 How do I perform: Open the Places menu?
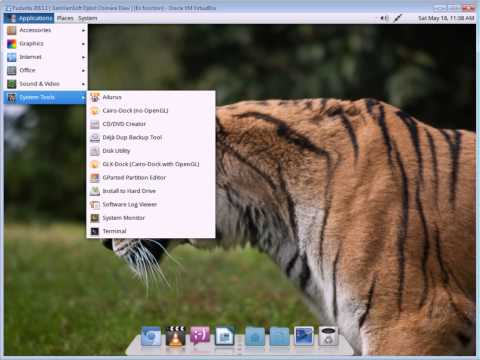(65, 18)
